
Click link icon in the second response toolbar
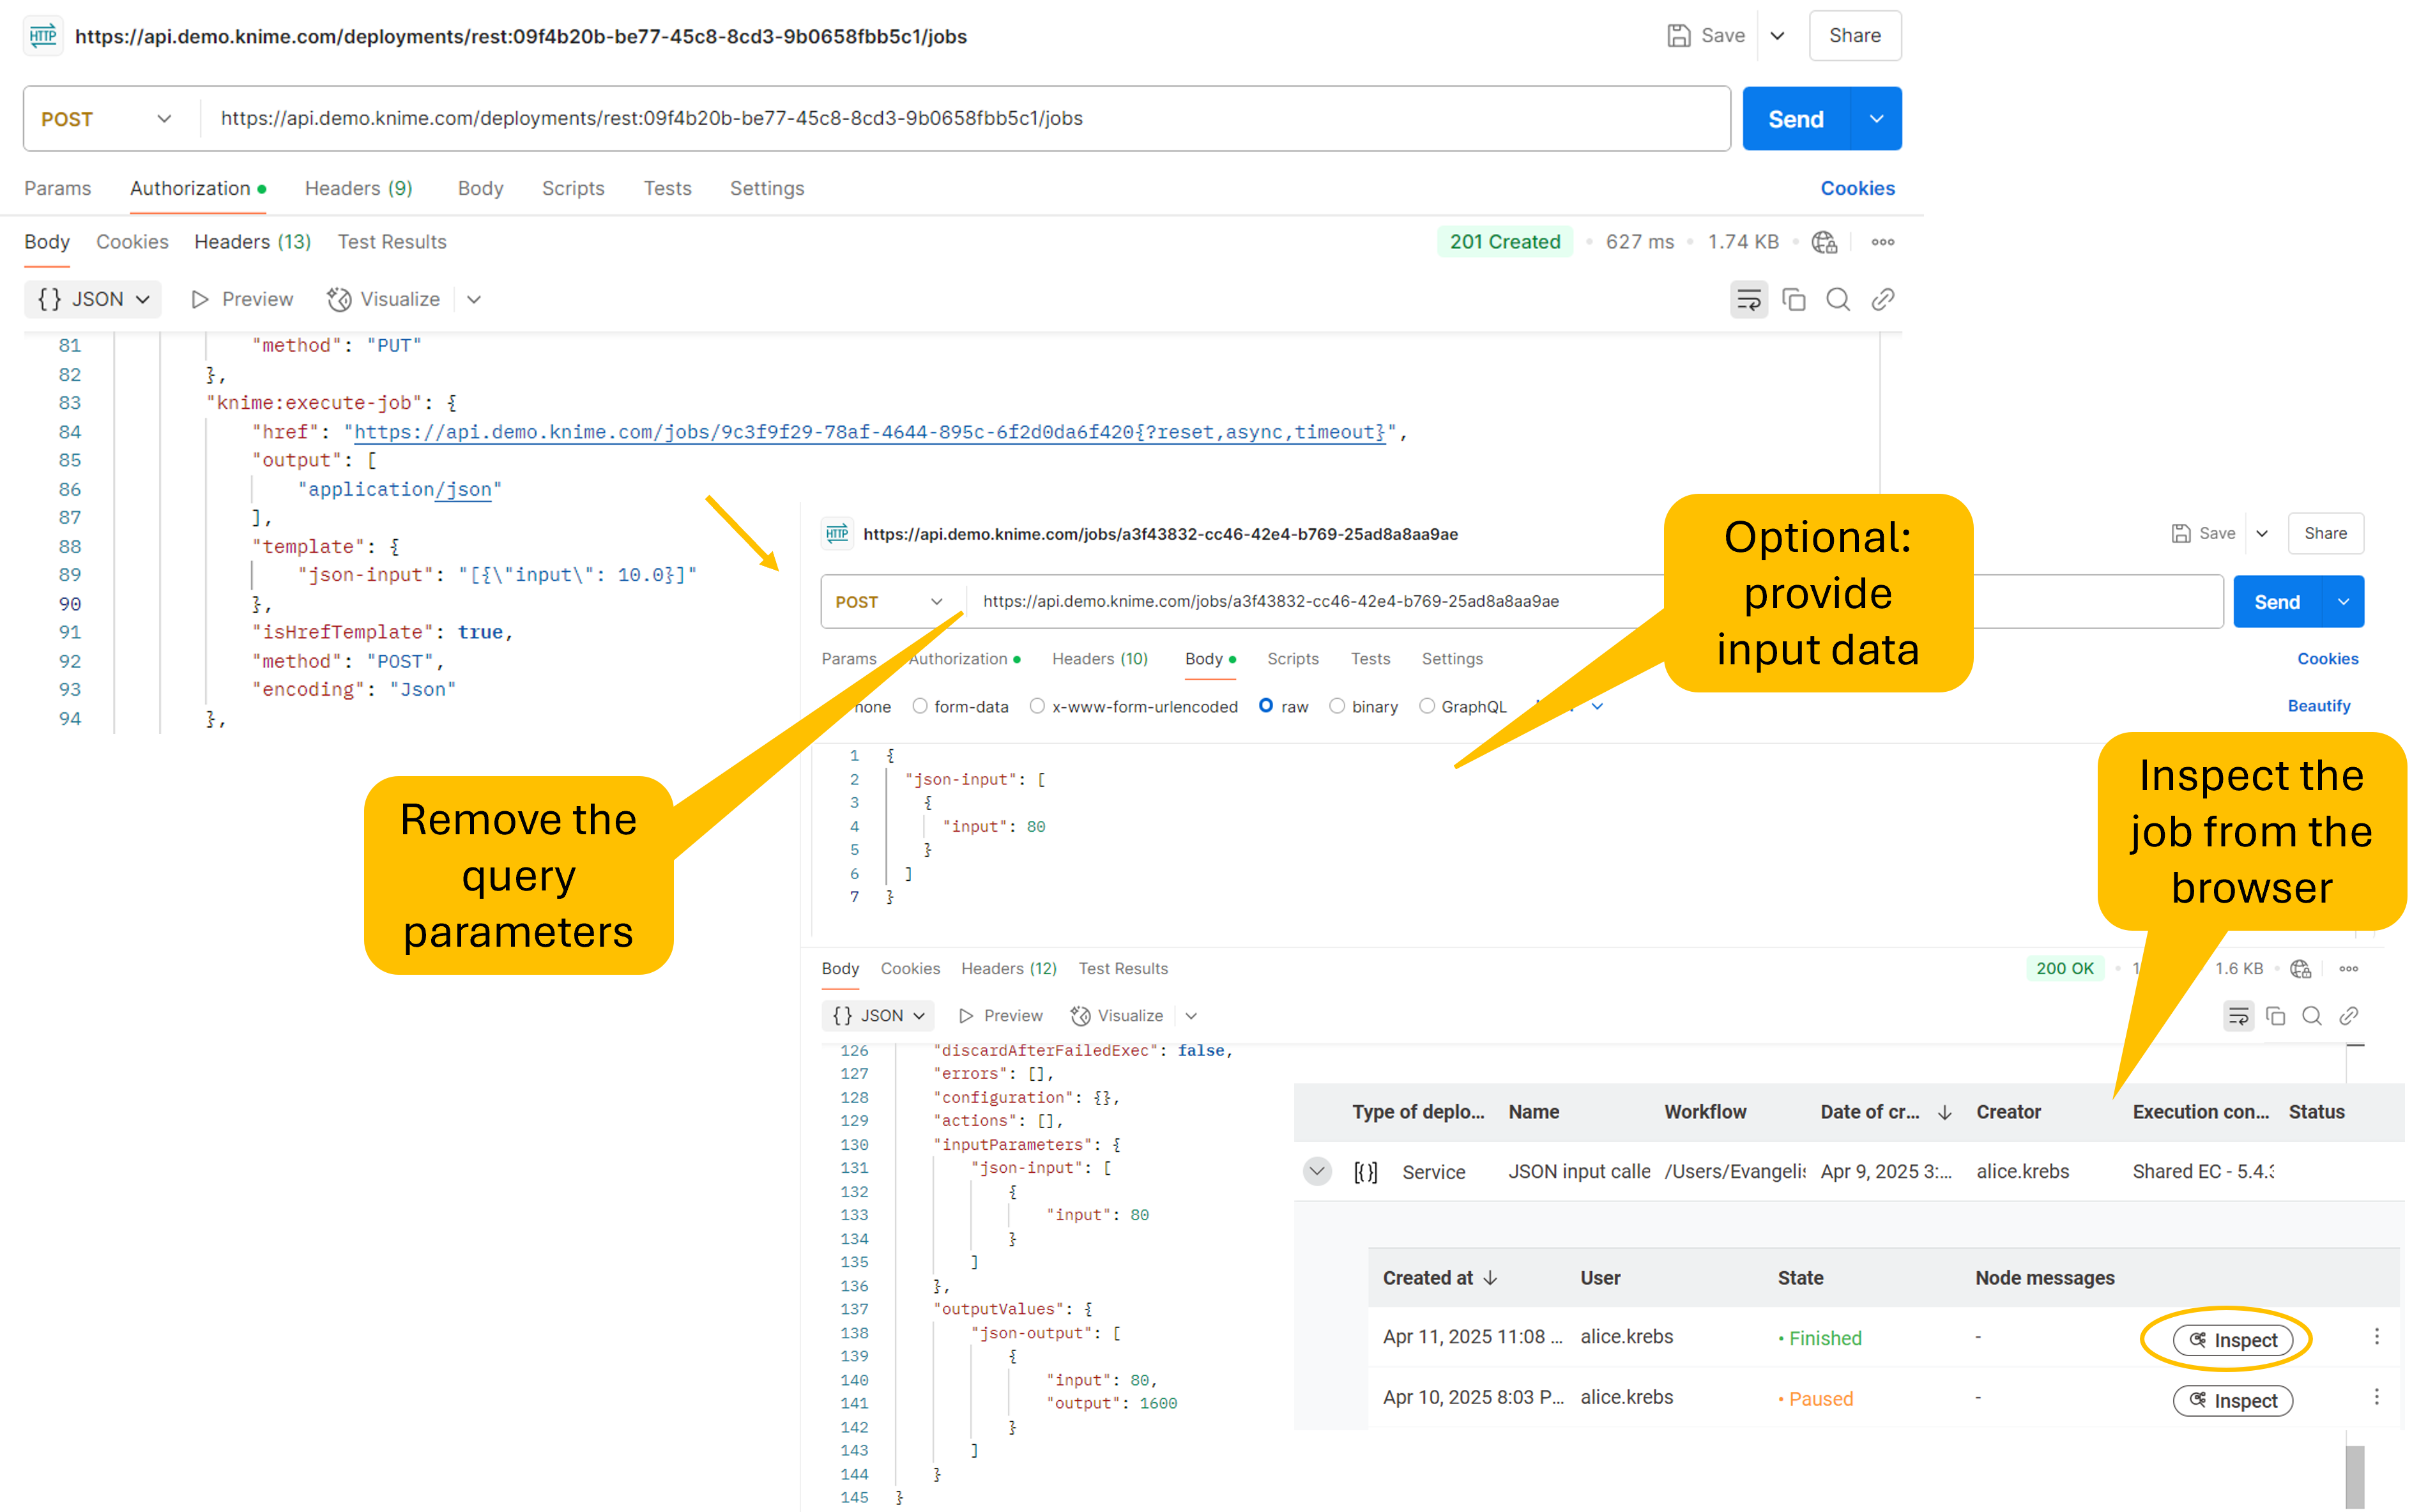tap(2349, 1016)
